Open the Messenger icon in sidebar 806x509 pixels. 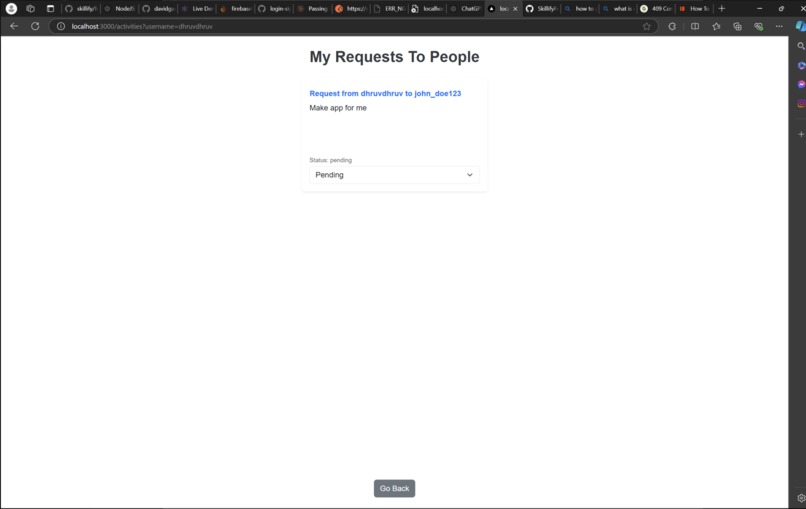point(801,84)
